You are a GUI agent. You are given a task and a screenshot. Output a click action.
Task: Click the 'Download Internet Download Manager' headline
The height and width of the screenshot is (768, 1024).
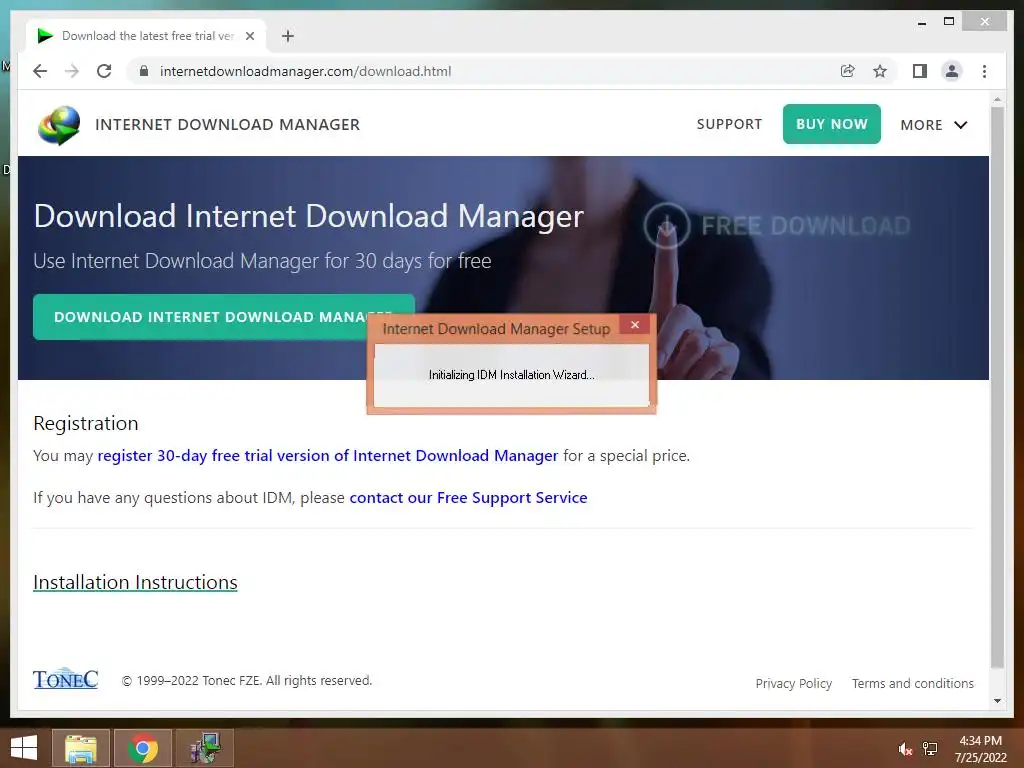308,216
